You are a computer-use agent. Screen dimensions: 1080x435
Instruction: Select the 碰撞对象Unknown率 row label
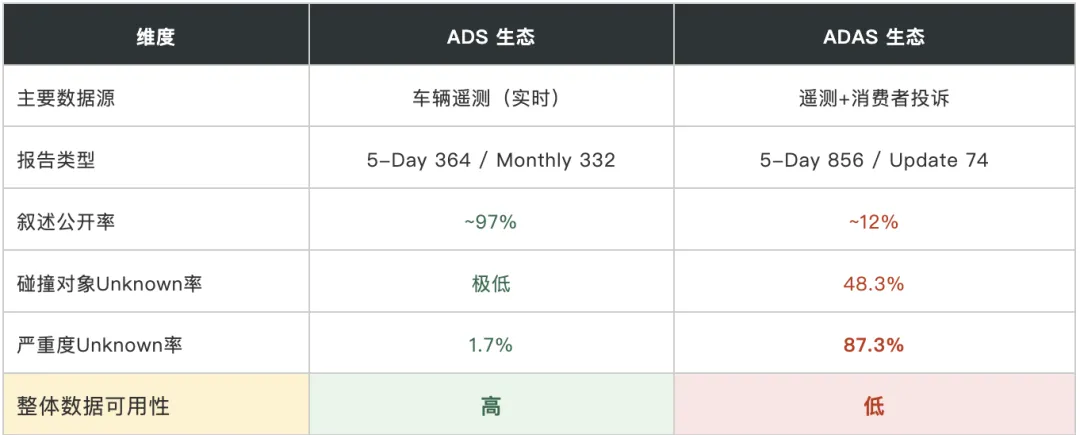tap(110, 284)
